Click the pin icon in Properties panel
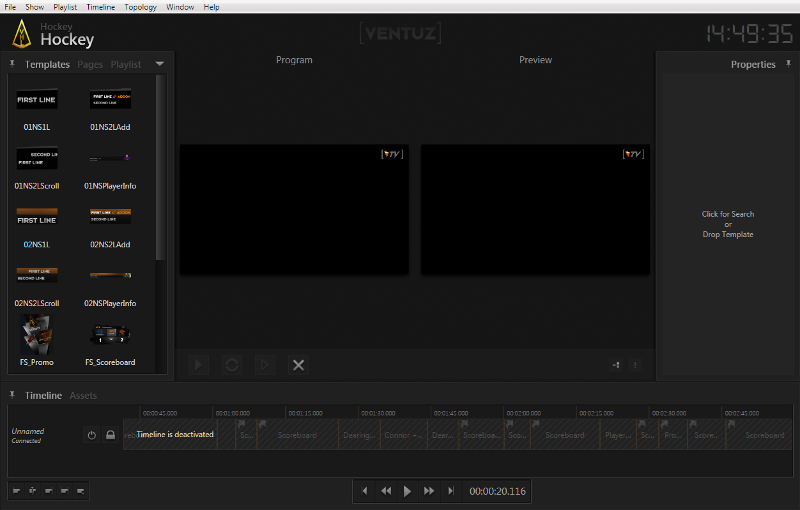The width and height of the screenshot is (800, 510). tap(788, 64)
